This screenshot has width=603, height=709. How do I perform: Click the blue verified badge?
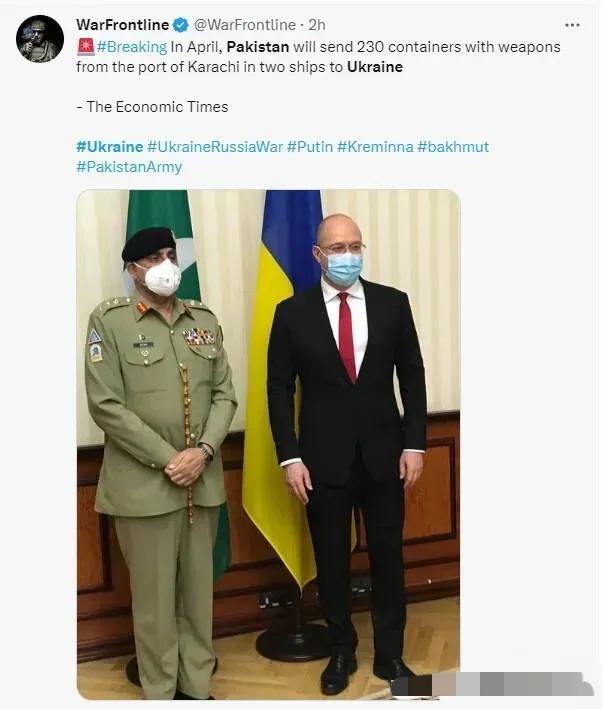(x=181, y=25)
